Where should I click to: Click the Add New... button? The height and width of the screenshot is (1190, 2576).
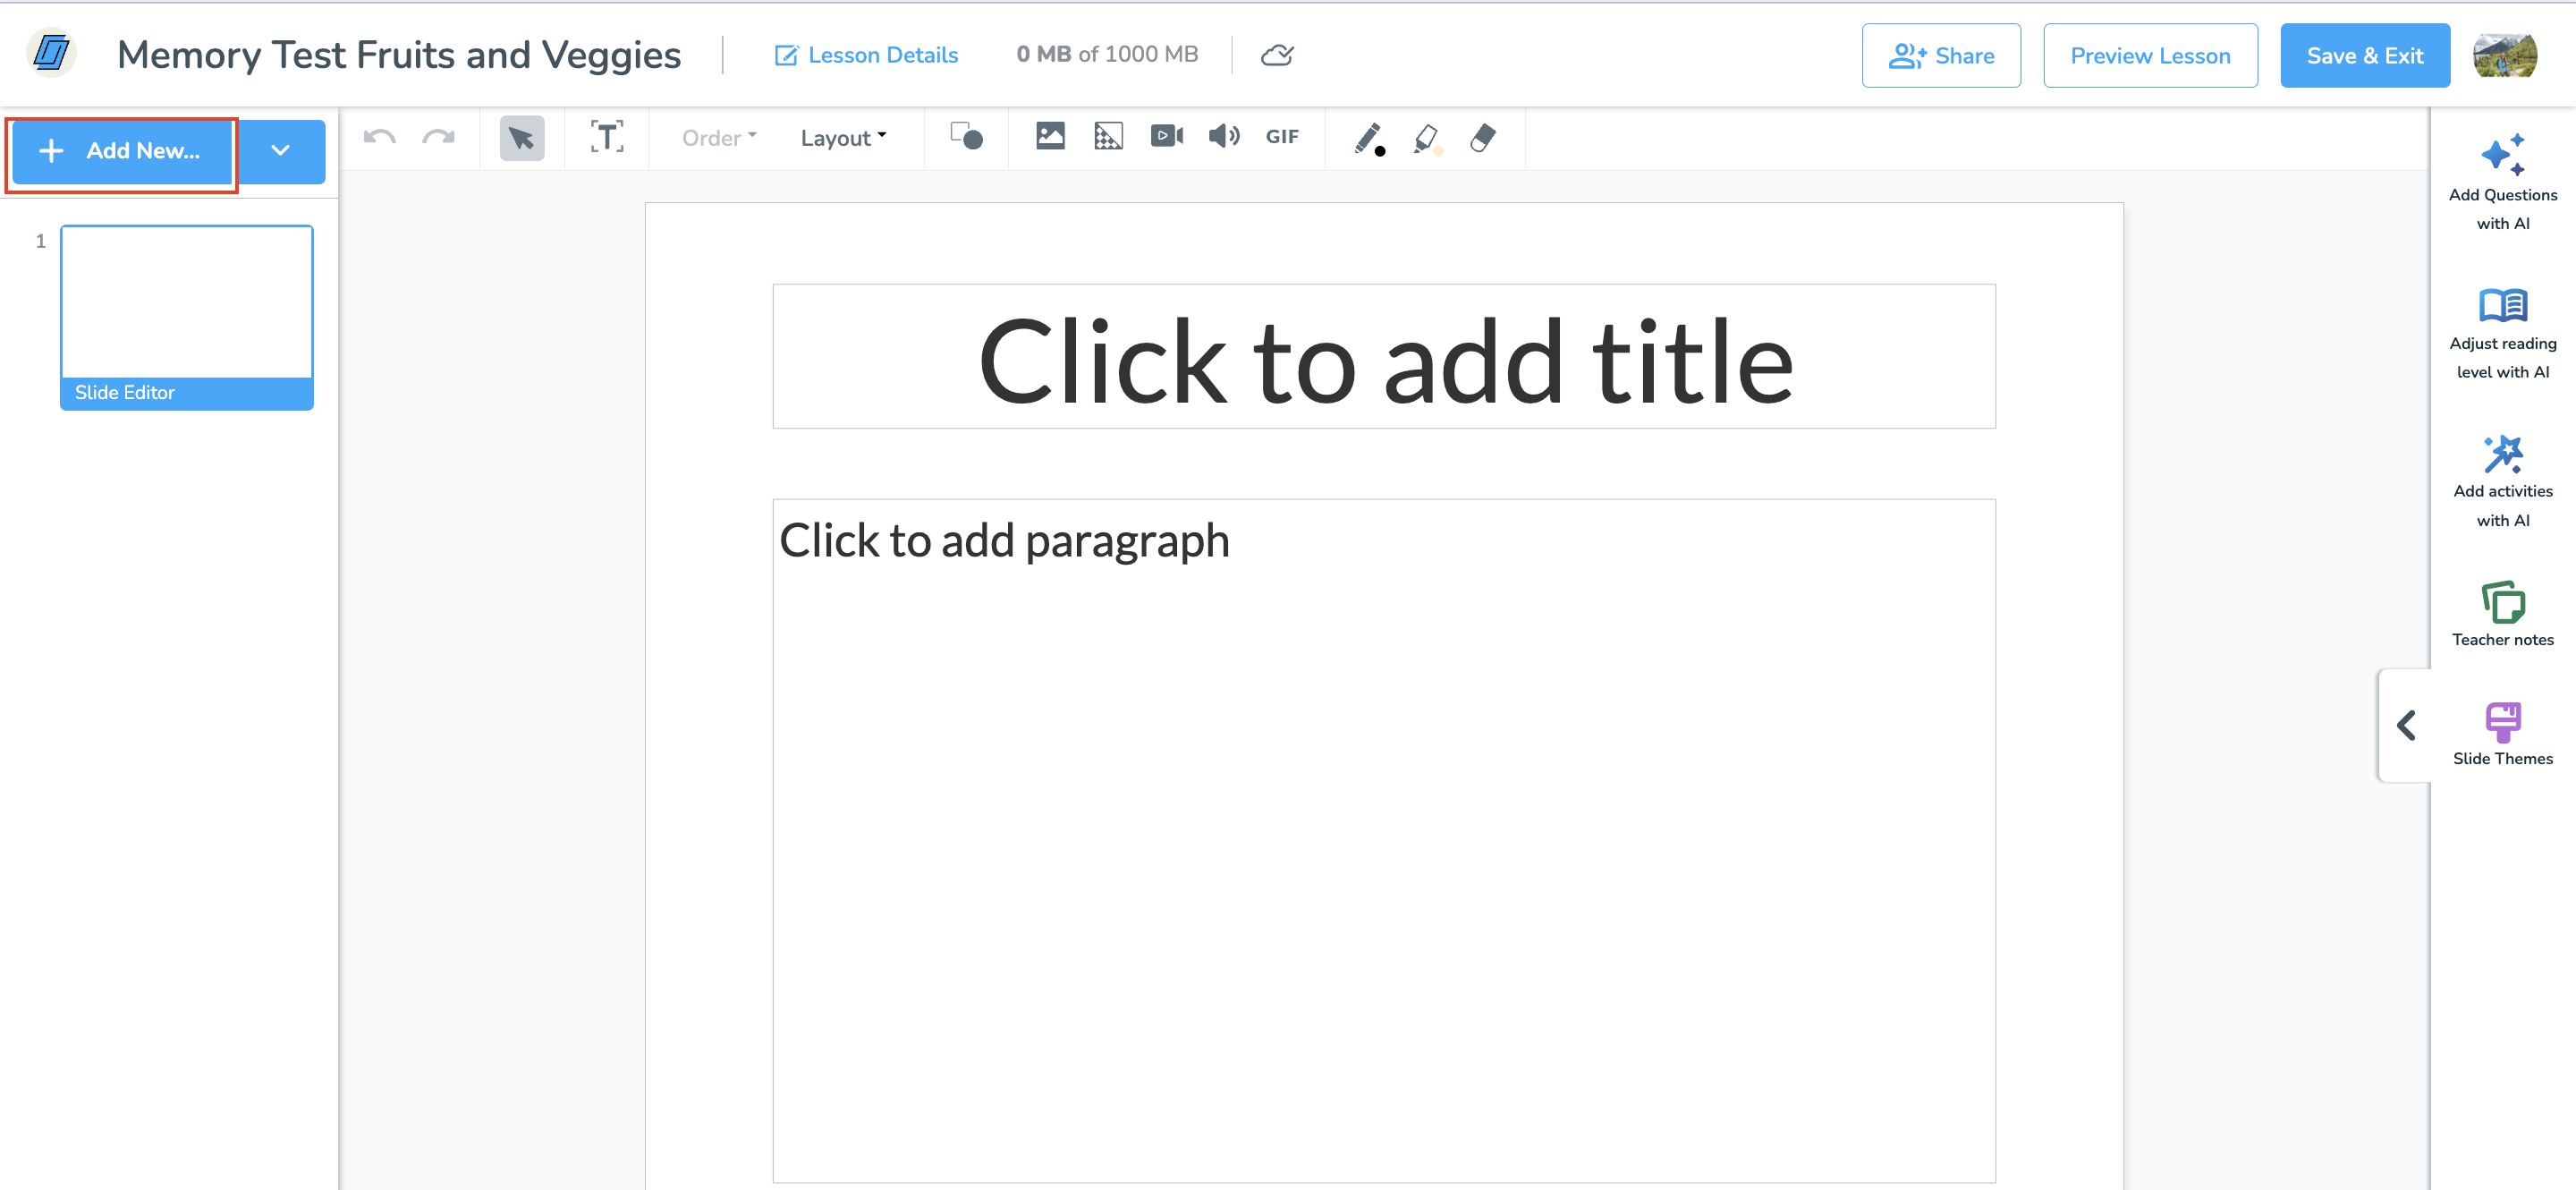pos(122,151)
